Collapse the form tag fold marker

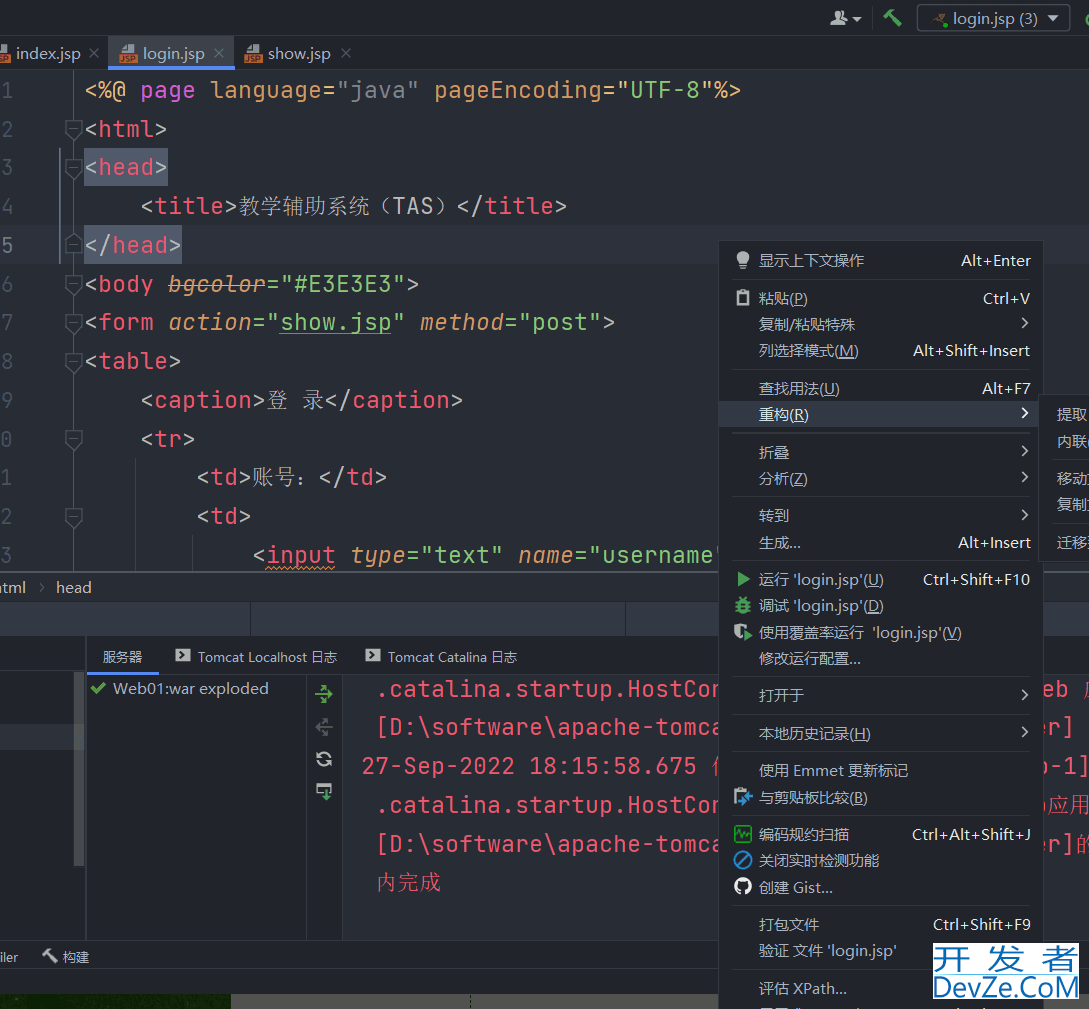[x=73, y=322]
